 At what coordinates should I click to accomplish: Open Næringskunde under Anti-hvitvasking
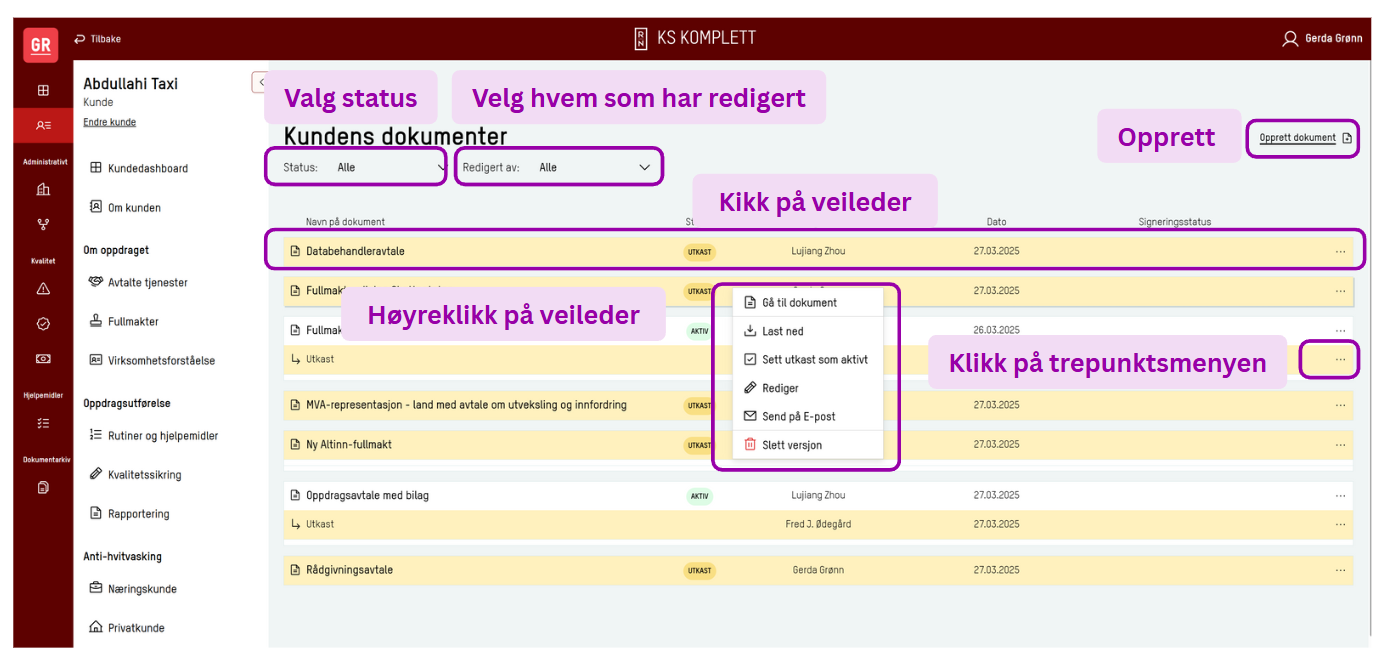pyautogui.click(x=133, y=588)
